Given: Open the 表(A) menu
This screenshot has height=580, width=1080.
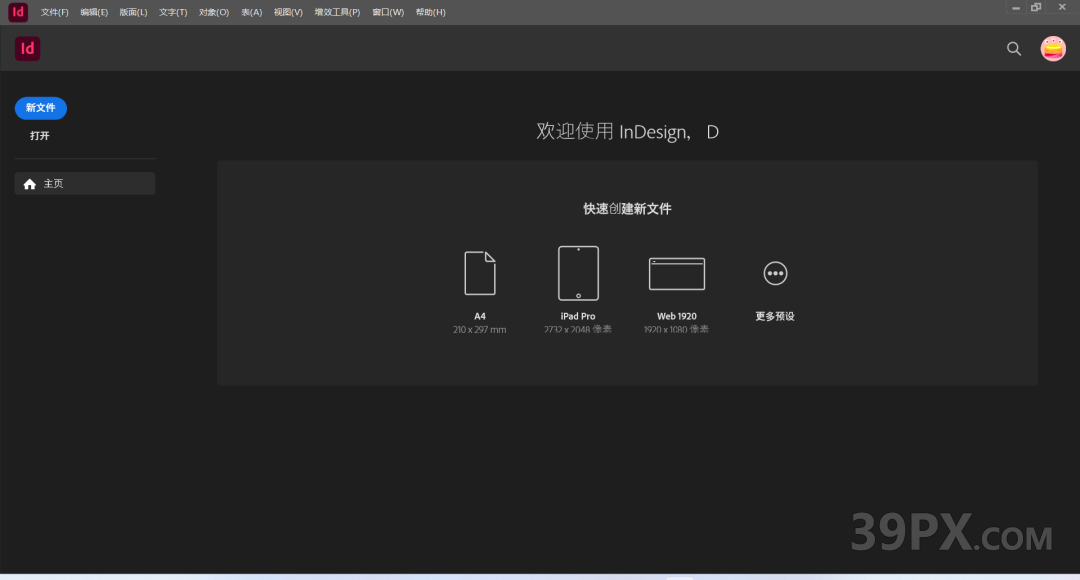Looking at the screenshot, I should [251, 12].
